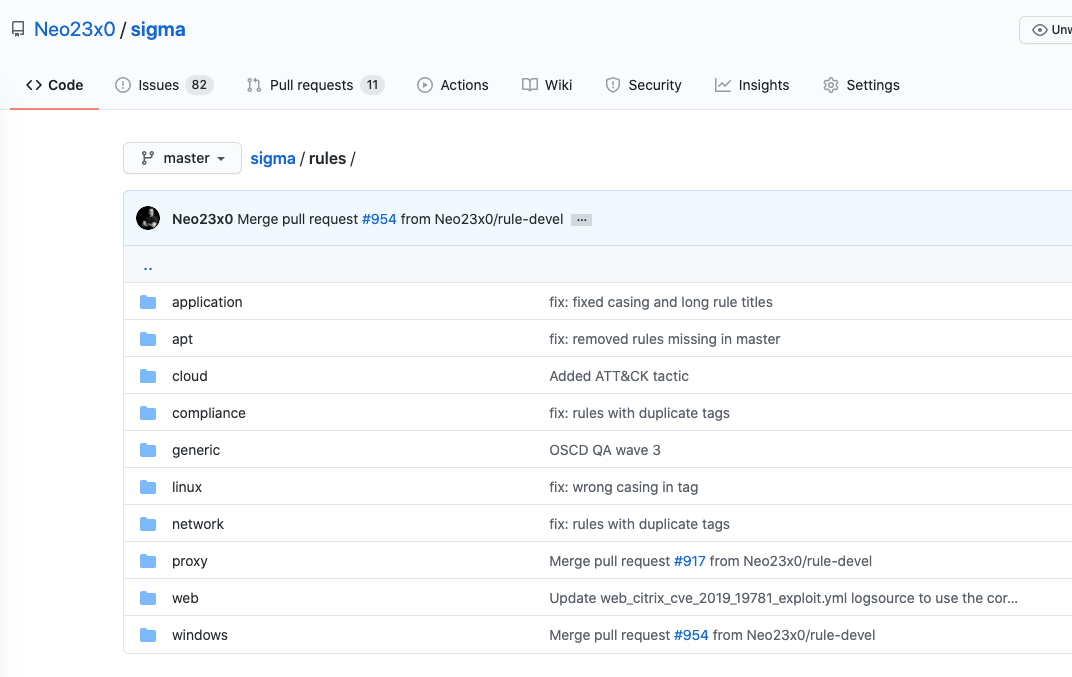This screenshot has height=677, width=1072.
Task: Click the folder icon next to proxy
Action: pyautogui.click(x=148, y=561)
